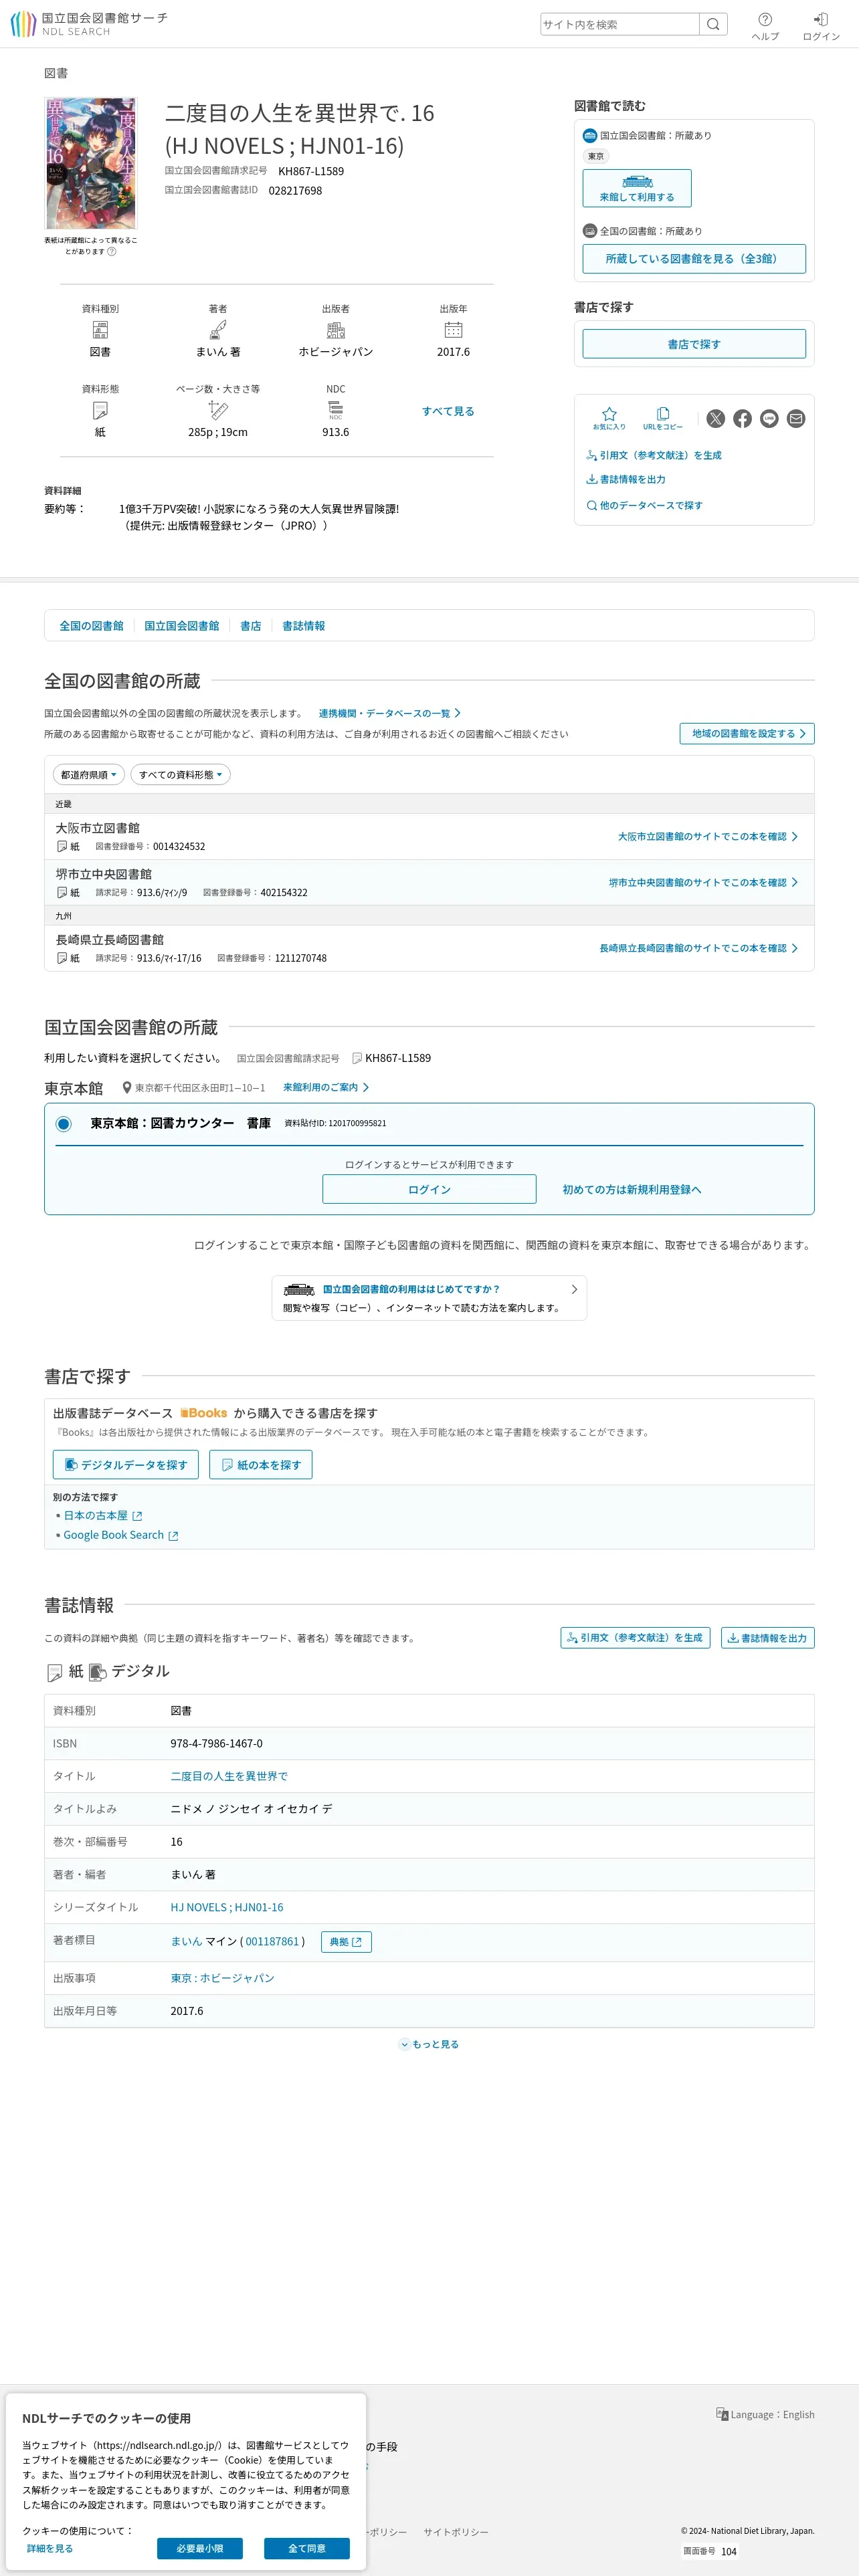Click 引用文を生成 button in 書誌情報 section

tap(635, 1638)
